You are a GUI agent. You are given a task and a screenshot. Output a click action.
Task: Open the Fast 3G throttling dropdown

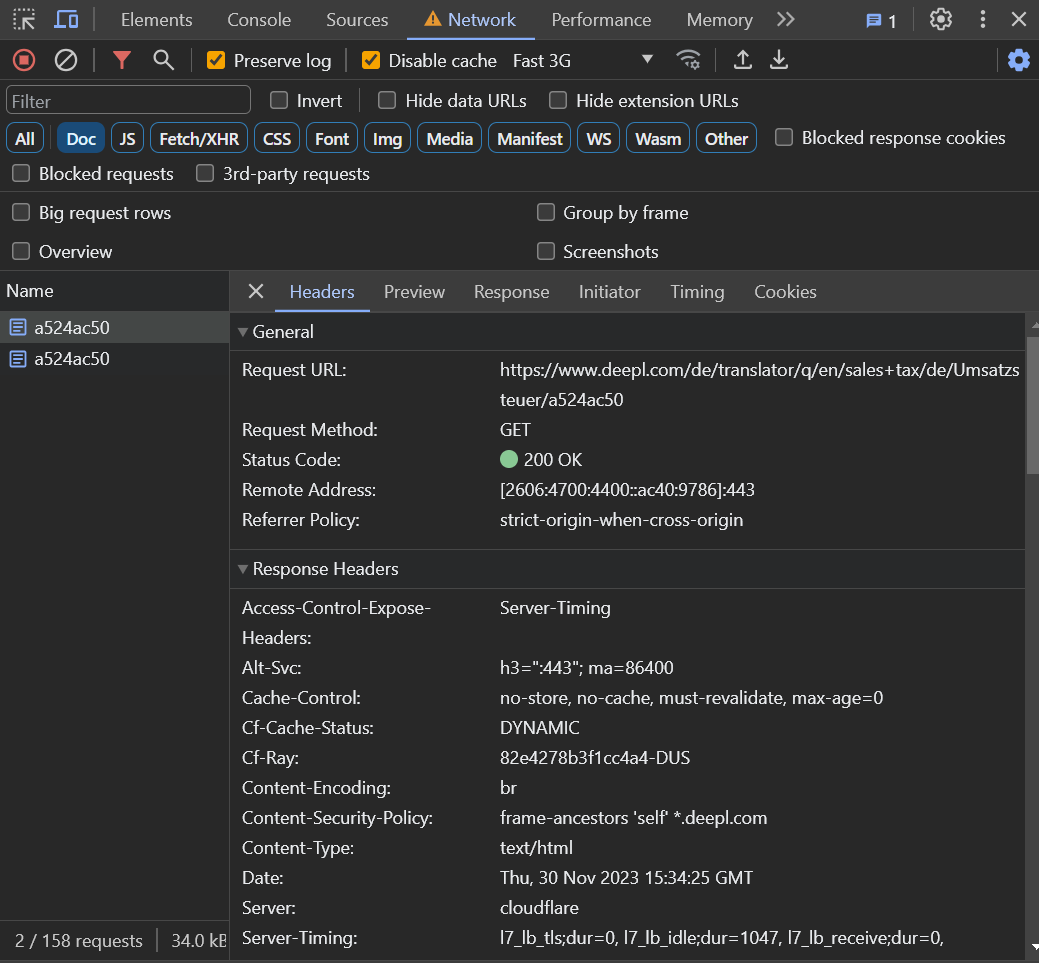click(582, 61)
